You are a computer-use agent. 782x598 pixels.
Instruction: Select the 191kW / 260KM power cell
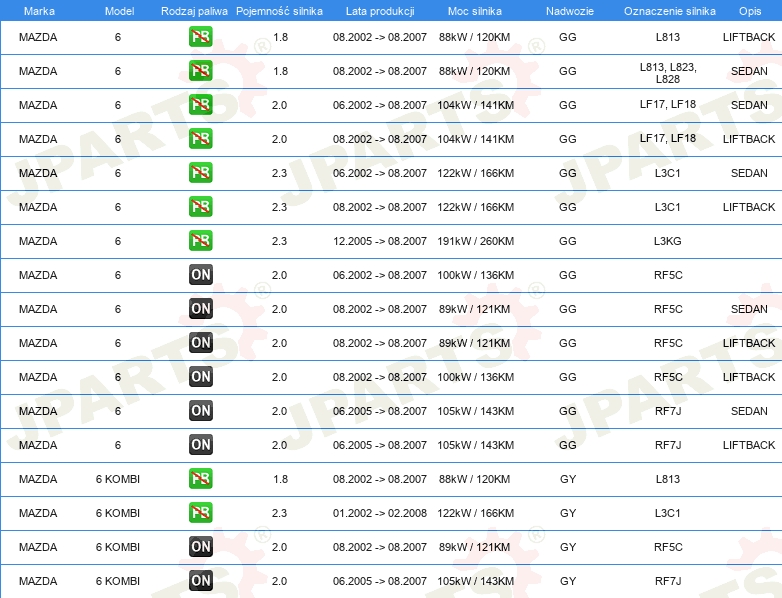coord(475,241)
